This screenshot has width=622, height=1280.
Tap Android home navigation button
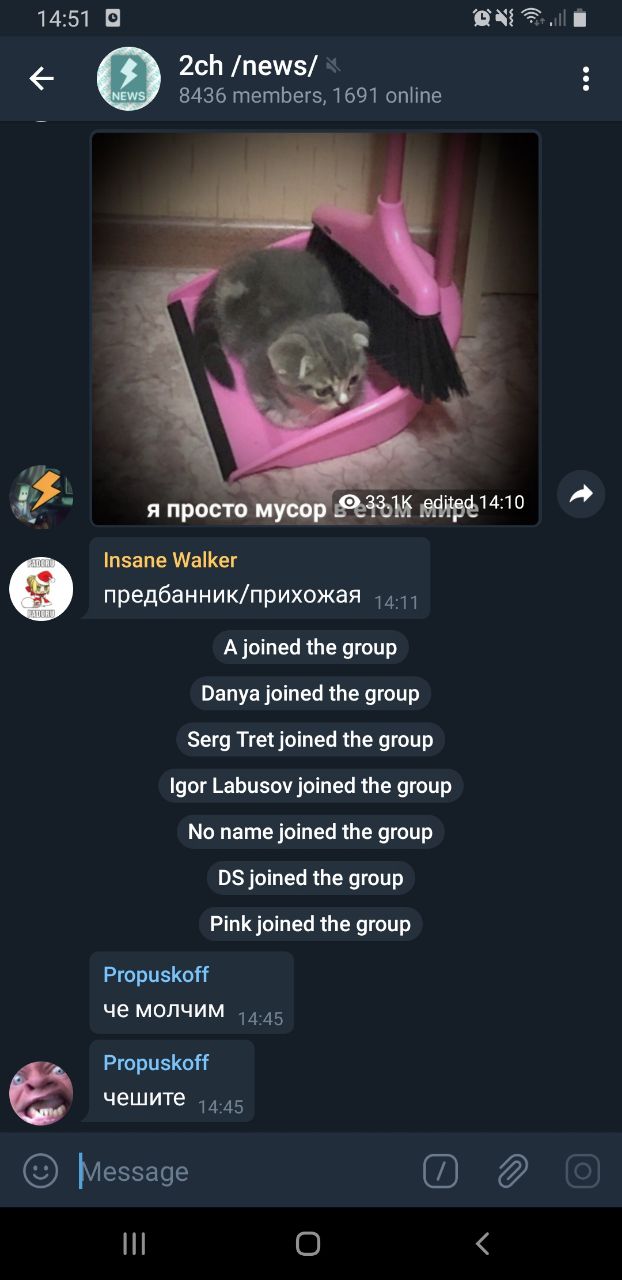point(308,1243)
